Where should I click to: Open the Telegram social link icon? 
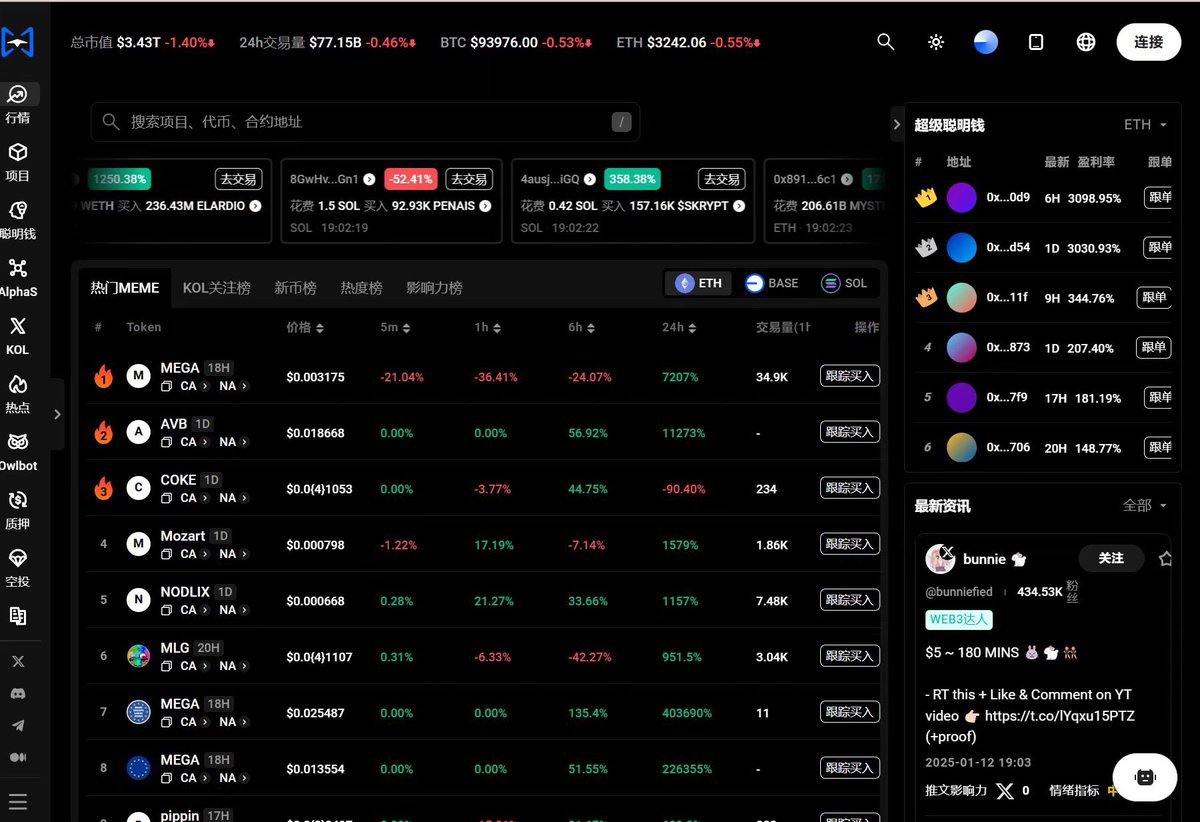(x=18, y=725)
